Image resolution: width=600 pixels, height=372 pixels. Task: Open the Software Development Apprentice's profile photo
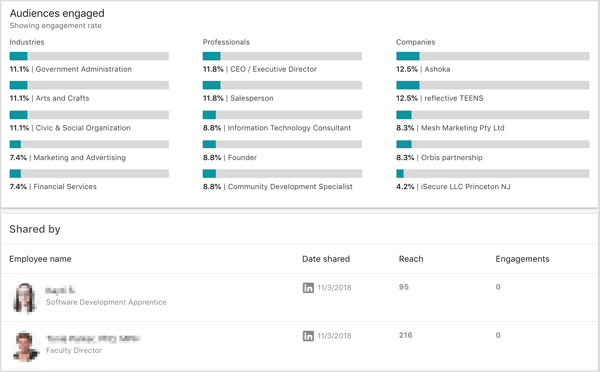(x=25, y=298)
